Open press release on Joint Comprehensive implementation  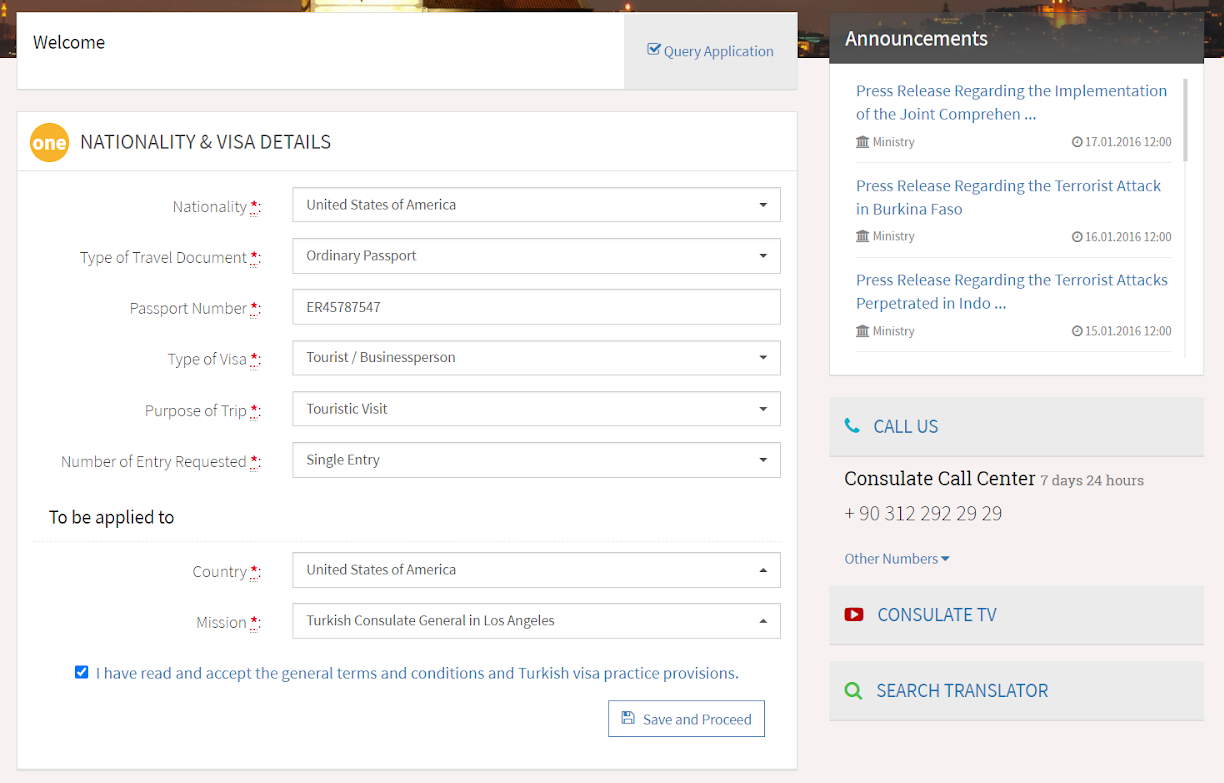point(1011,102)
